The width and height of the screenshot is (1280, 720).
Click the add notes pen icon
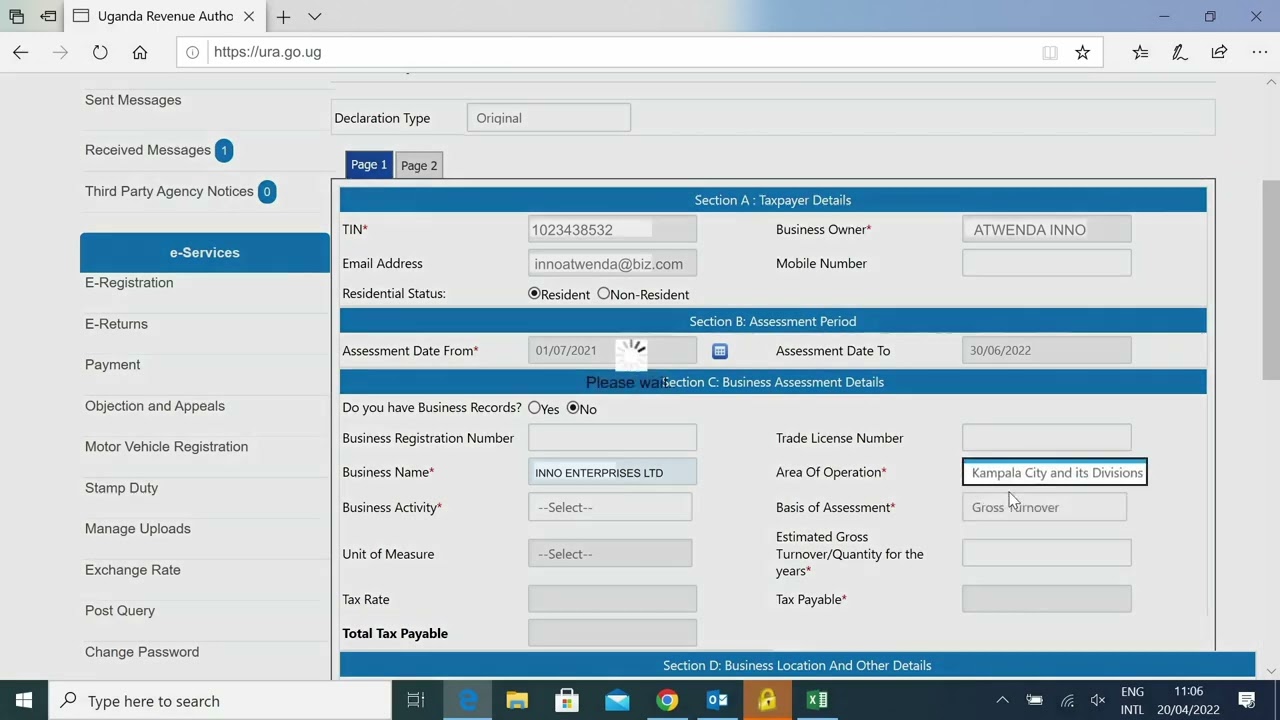coord(1180,52)
